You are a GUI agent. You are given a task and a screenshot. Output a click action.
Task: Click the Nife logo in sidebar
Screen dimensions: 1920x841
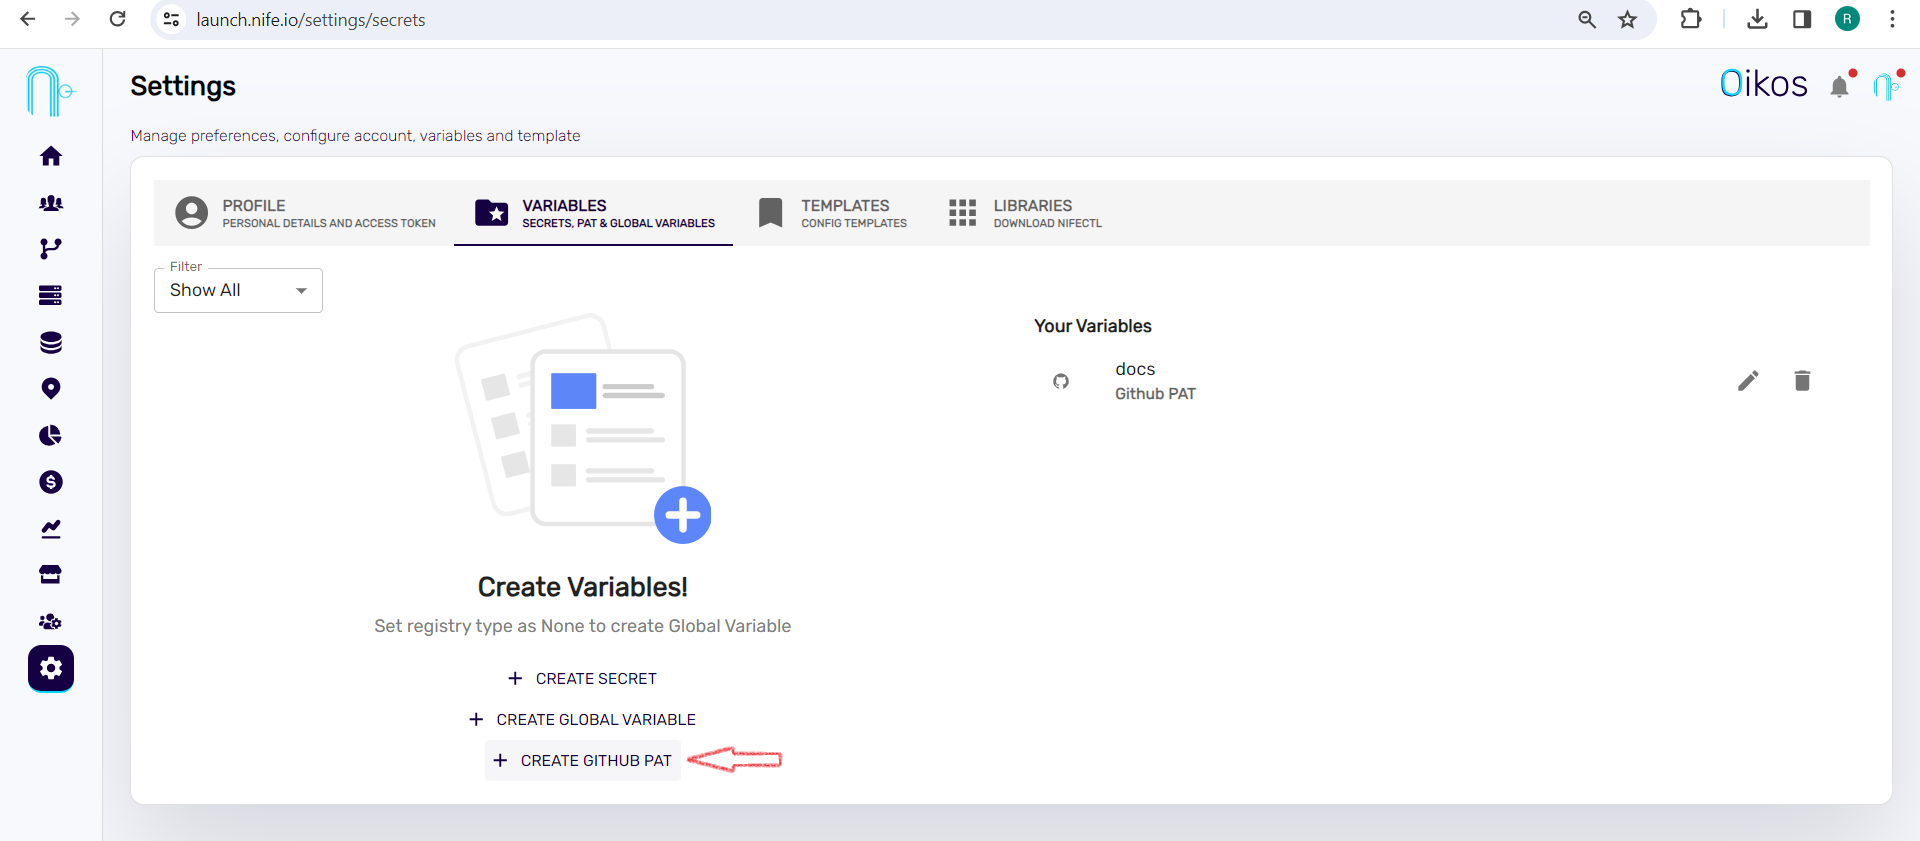coord(50,91)
